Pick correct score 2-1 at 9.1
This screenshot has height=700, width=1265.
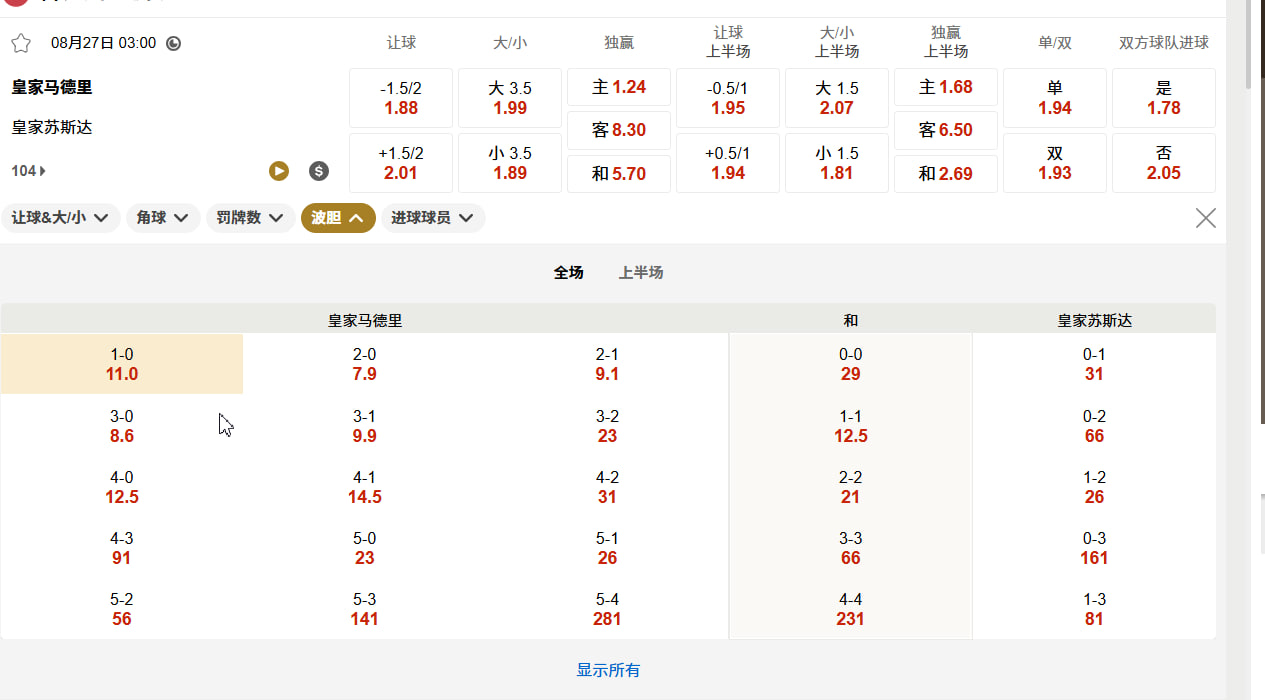(607, 364)
